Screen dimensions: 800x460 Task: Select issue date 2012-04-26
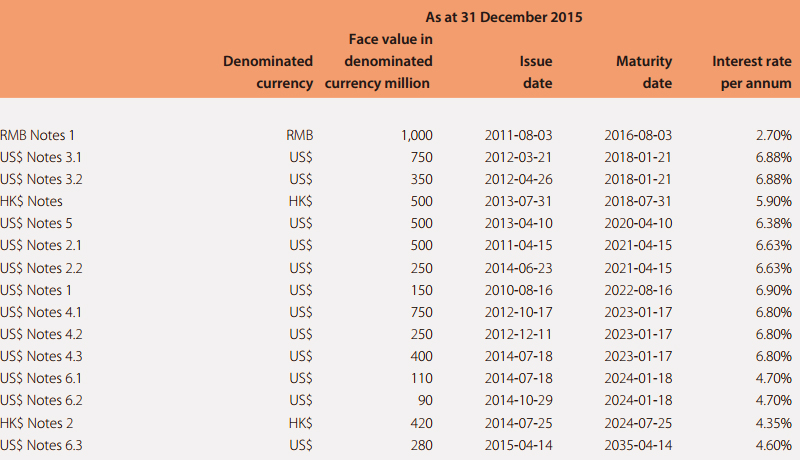[518, 179]
